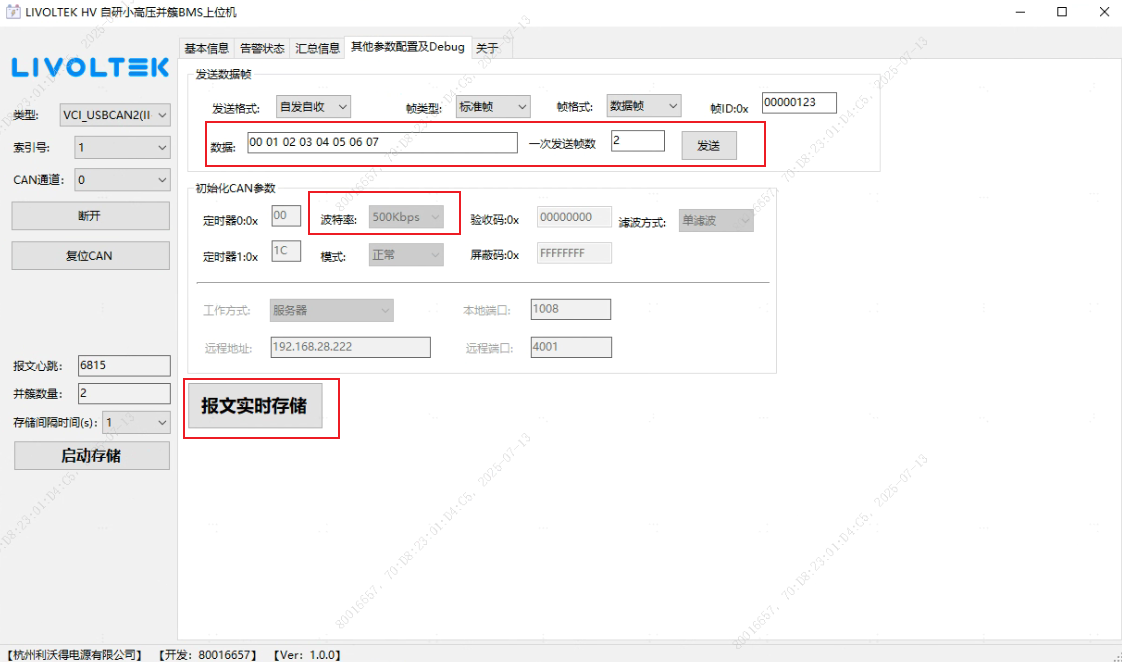This screenshot has height=662, width=1122.
Task: Open the 关于 tab
Action: [x=487, y=48]
